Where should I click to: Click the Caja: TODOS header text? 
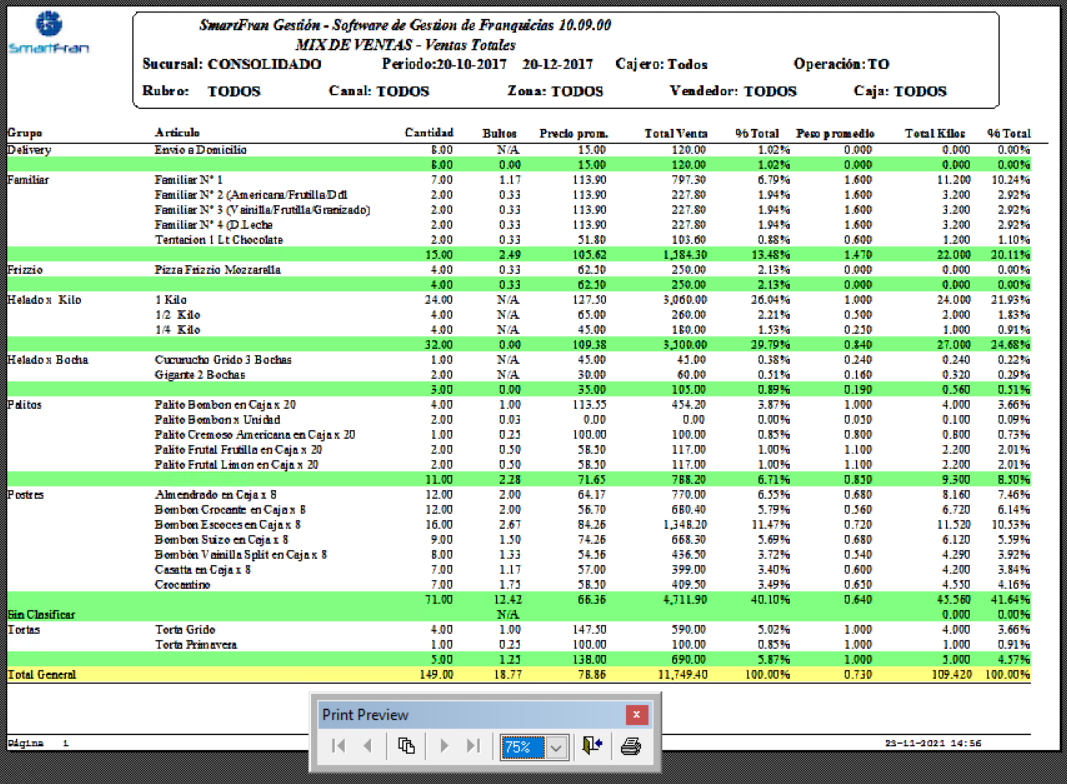(x=900, y=91)
